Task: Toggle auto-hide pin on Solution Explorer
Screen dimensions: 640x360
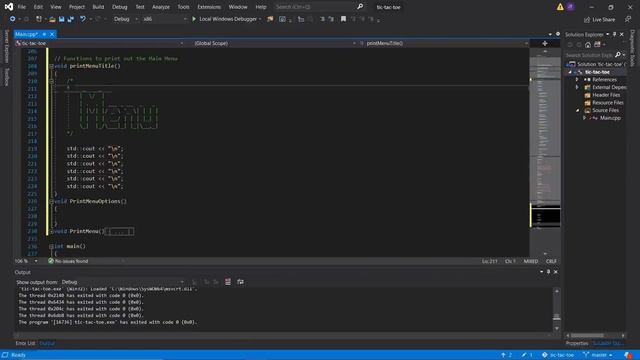Action: point(614,35)
